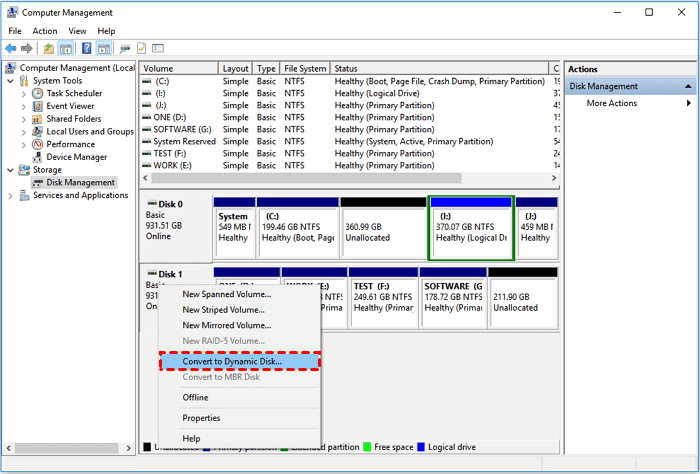Sort by File System column header
The height and width of the screenshot is (474, 700).
[305, 69]
